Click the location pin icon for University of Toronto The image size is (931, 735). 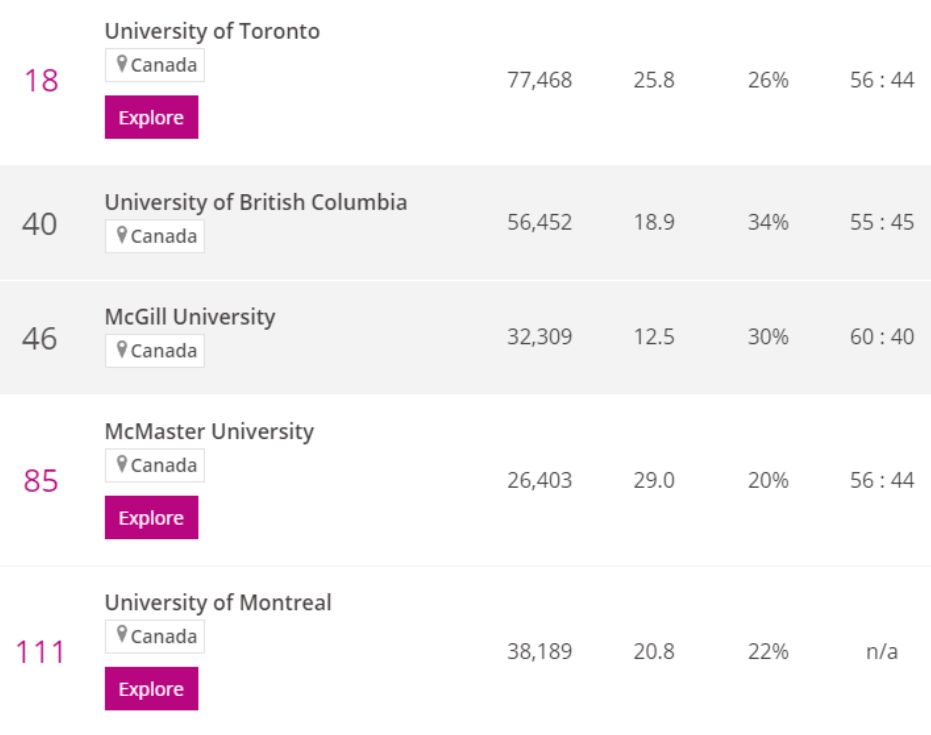[x=122, y=65]
